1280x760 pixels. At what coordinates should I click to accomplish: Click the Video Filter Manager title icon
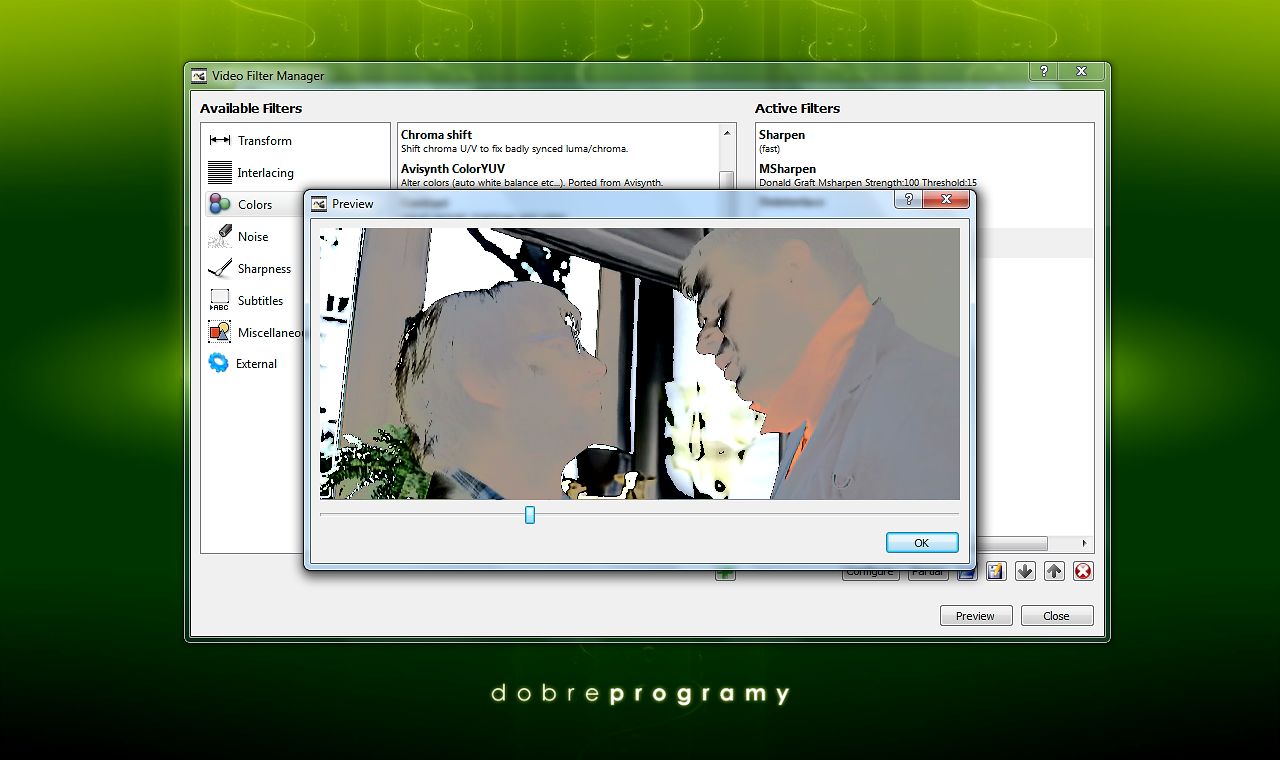point(199,76)
